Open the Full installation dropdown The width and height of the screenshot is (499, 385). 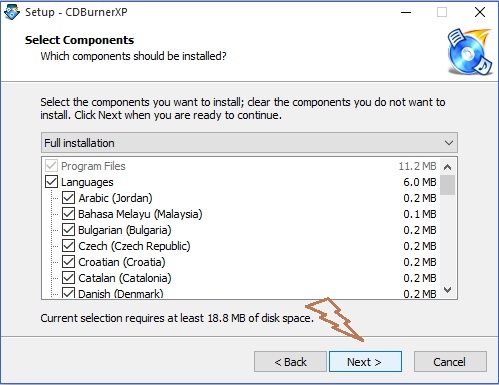click(x=249, y=143)
